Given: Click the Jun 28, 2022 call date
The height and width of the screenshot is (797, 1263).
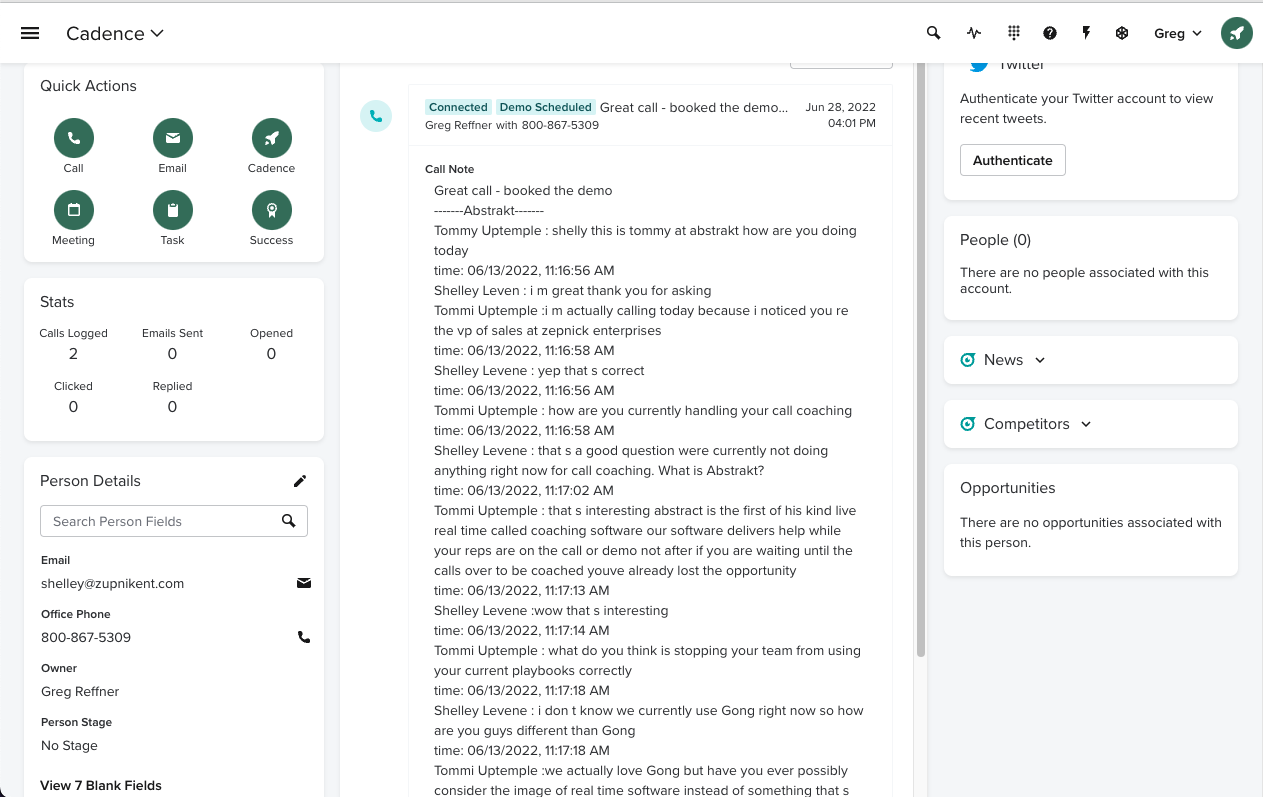Looking at the screenshot, I should point(840,107).
